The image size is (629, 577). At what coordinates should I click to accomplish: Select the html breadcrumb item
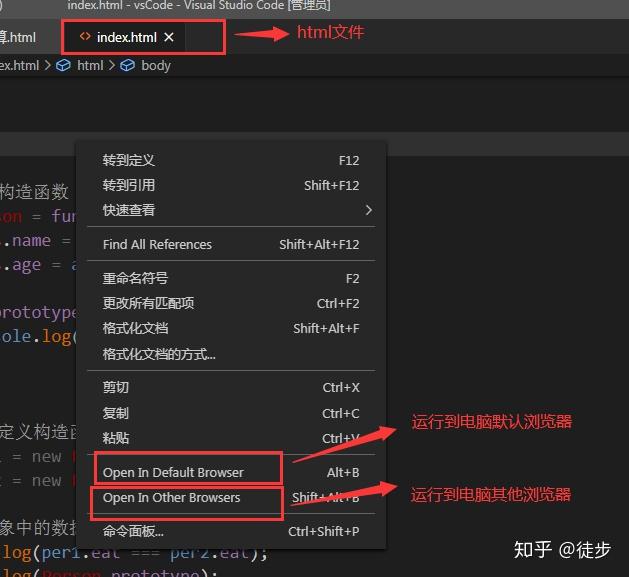point(90,65)
